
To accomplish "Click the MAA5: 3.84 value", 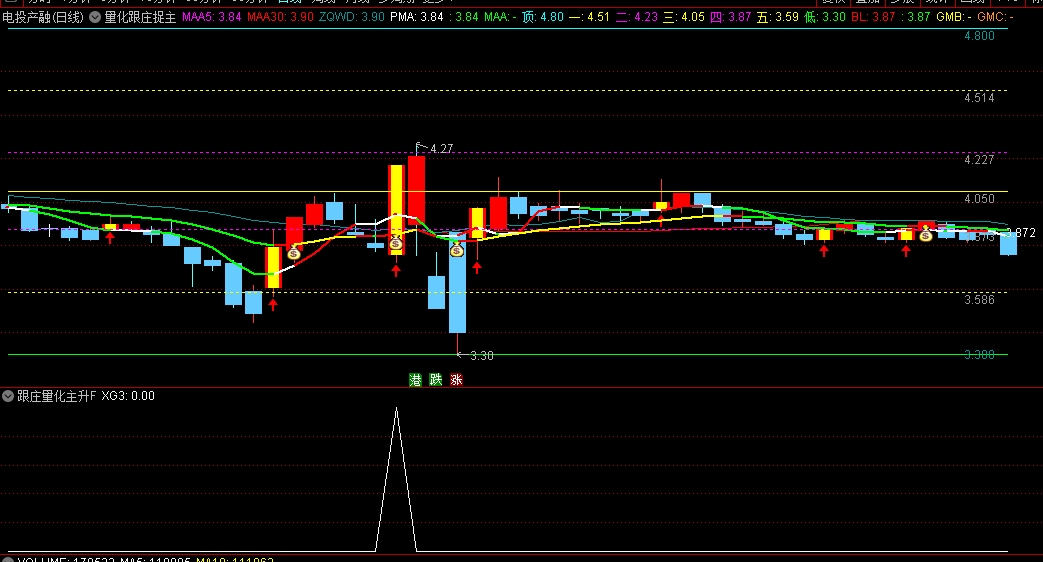I will pyautogui.click(x=212, y=17).
